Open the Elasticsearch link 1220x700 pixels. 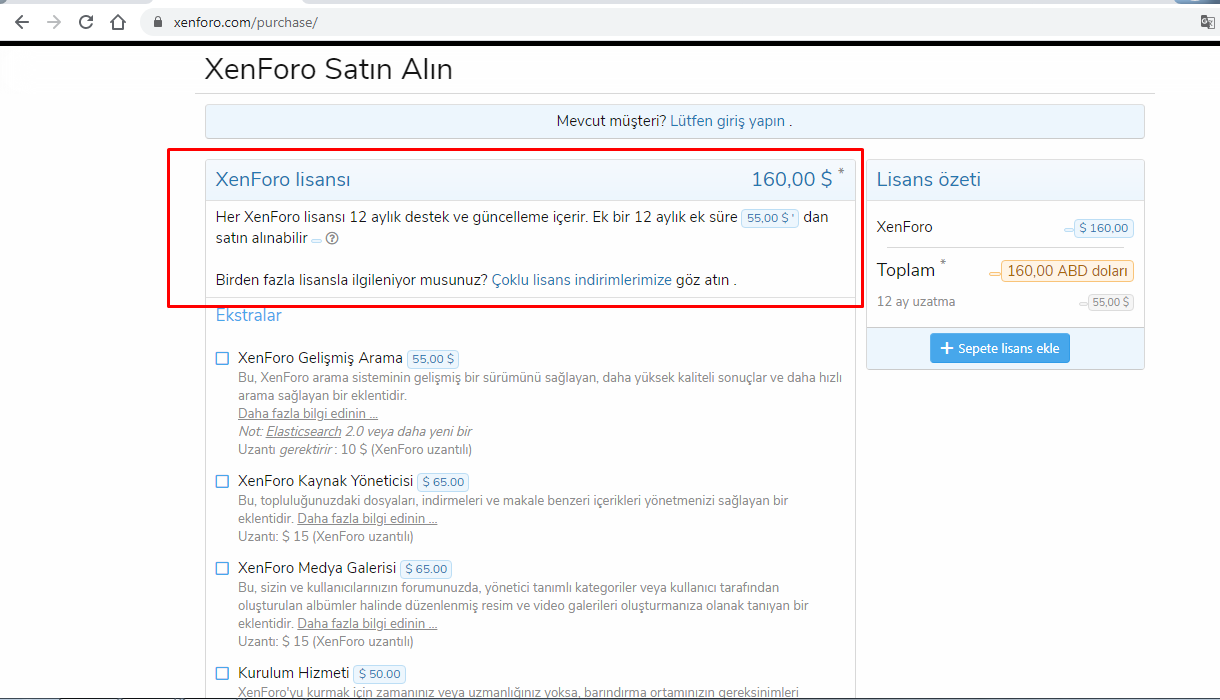click(x=303, y=431)
